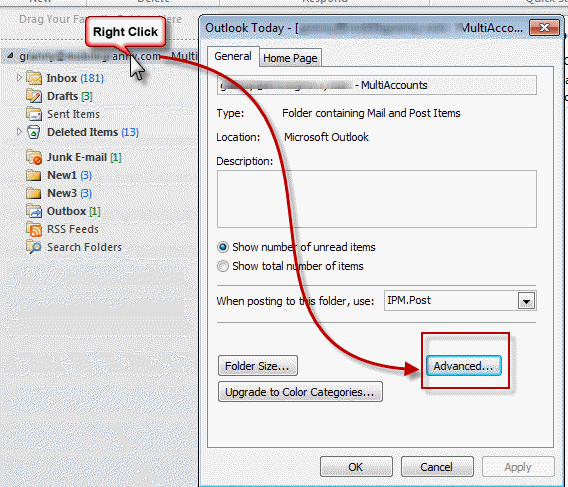Expand the Deleted Items folder

[19, 132]
